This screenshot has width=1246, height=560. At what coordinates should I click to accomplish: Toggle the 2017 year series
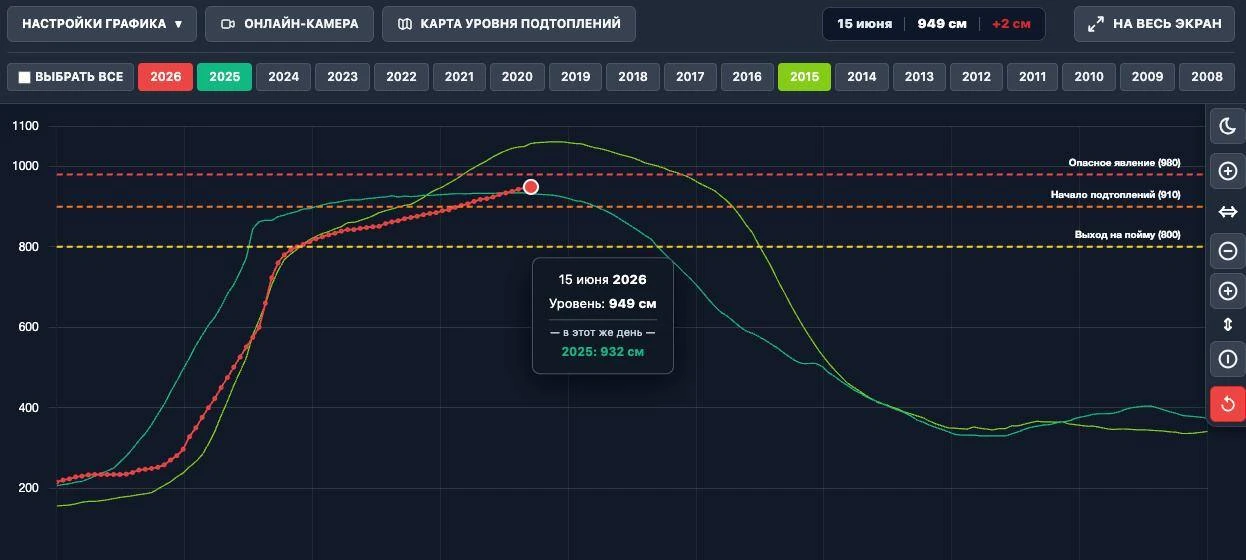pyautogui.click(x=690, y=77)
